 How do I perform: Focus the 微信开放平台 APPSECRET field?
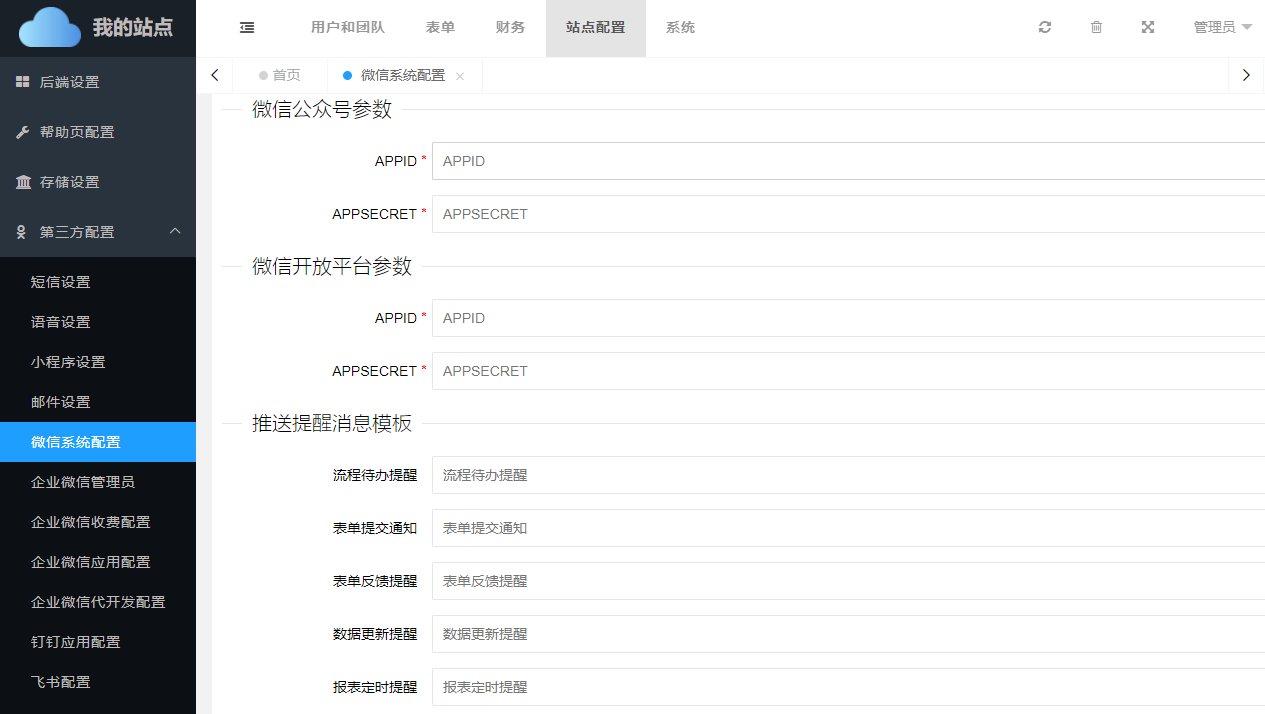coord(848,371)
